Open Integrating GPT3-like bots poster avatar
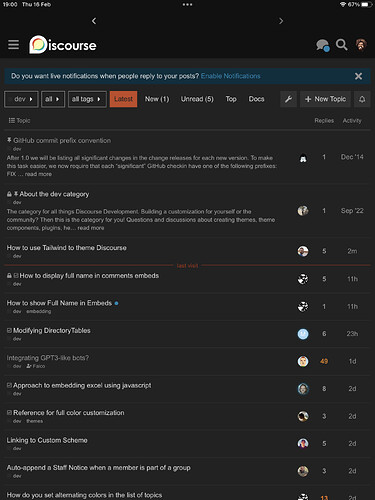The width and height of the screenshot is (375, 500). point(303,361)
